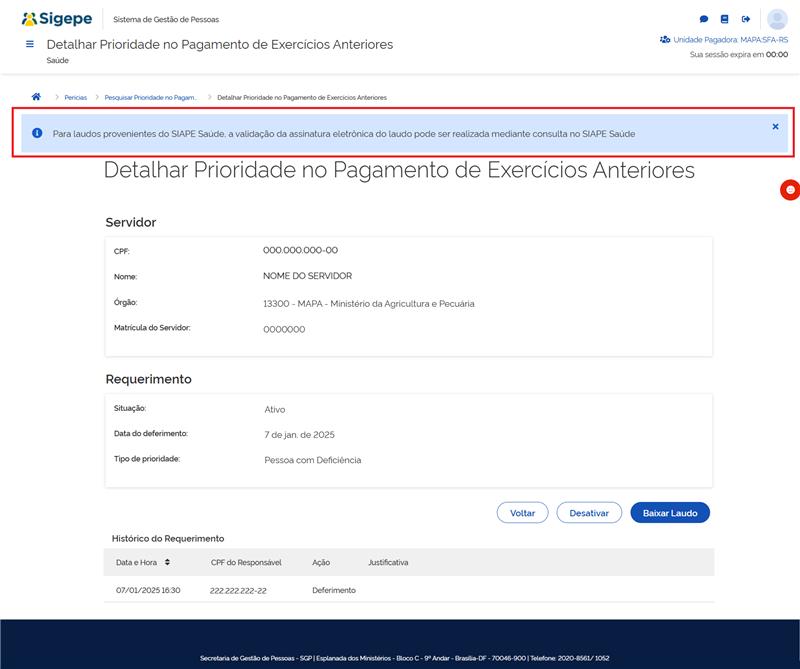Click the Desativar button
Viewport: 800px width, 669px height.
point(589,513)
